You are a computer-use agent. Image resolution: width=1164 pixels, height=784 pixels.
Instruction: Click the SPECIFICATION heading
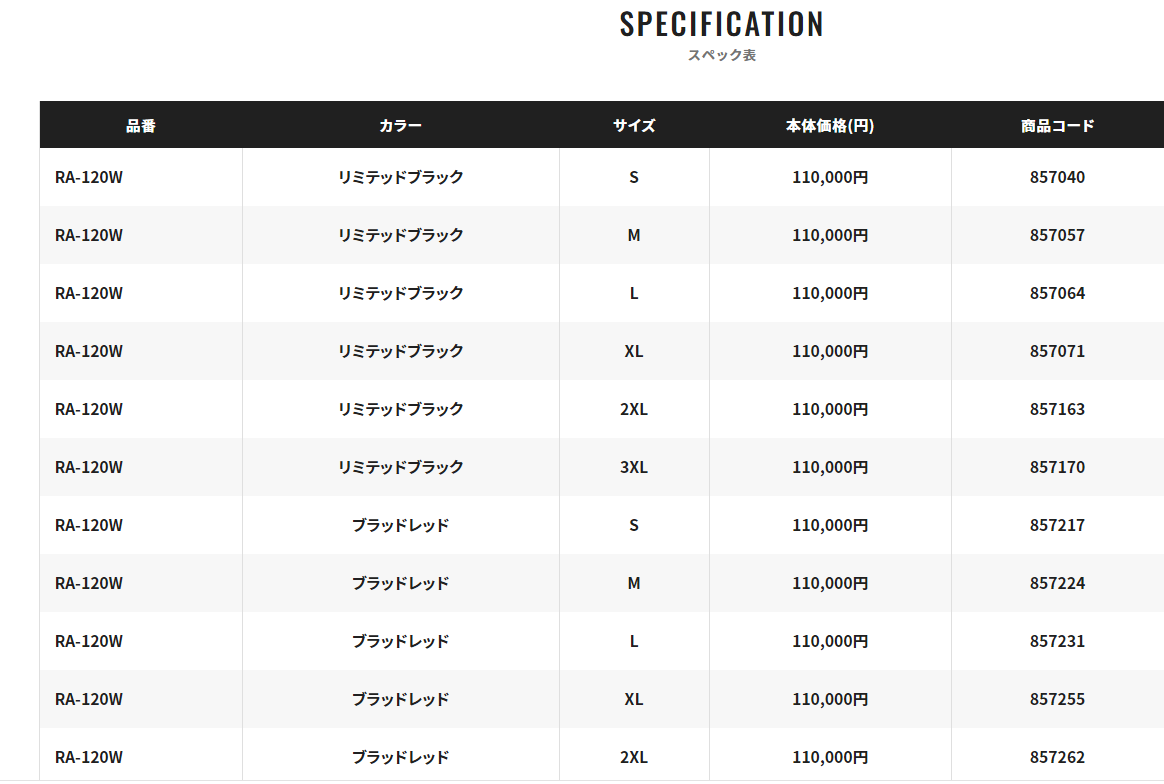click(x=721, y=24)
